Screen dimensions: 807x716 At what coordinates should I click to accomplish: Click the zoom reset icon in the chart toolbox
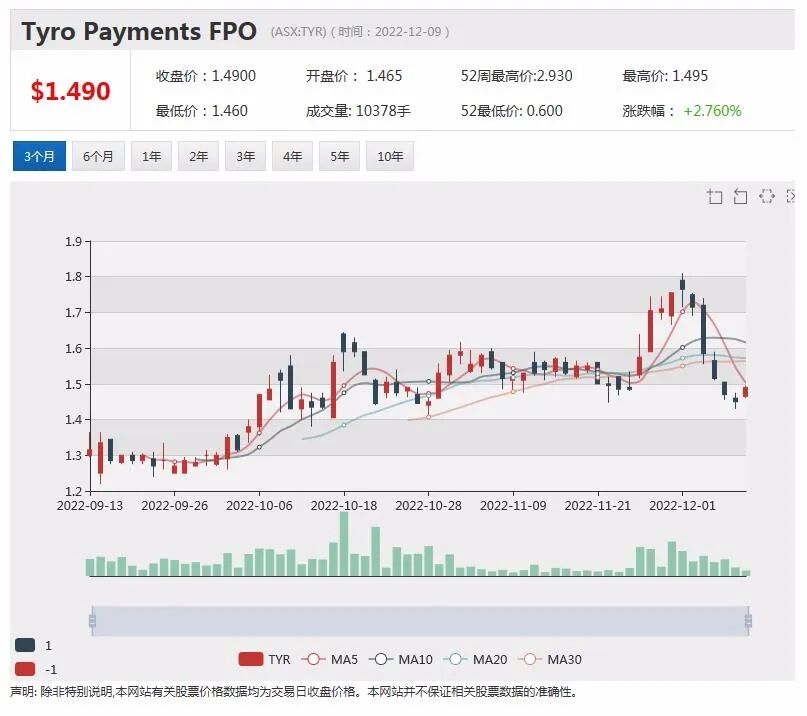[740, 196]
